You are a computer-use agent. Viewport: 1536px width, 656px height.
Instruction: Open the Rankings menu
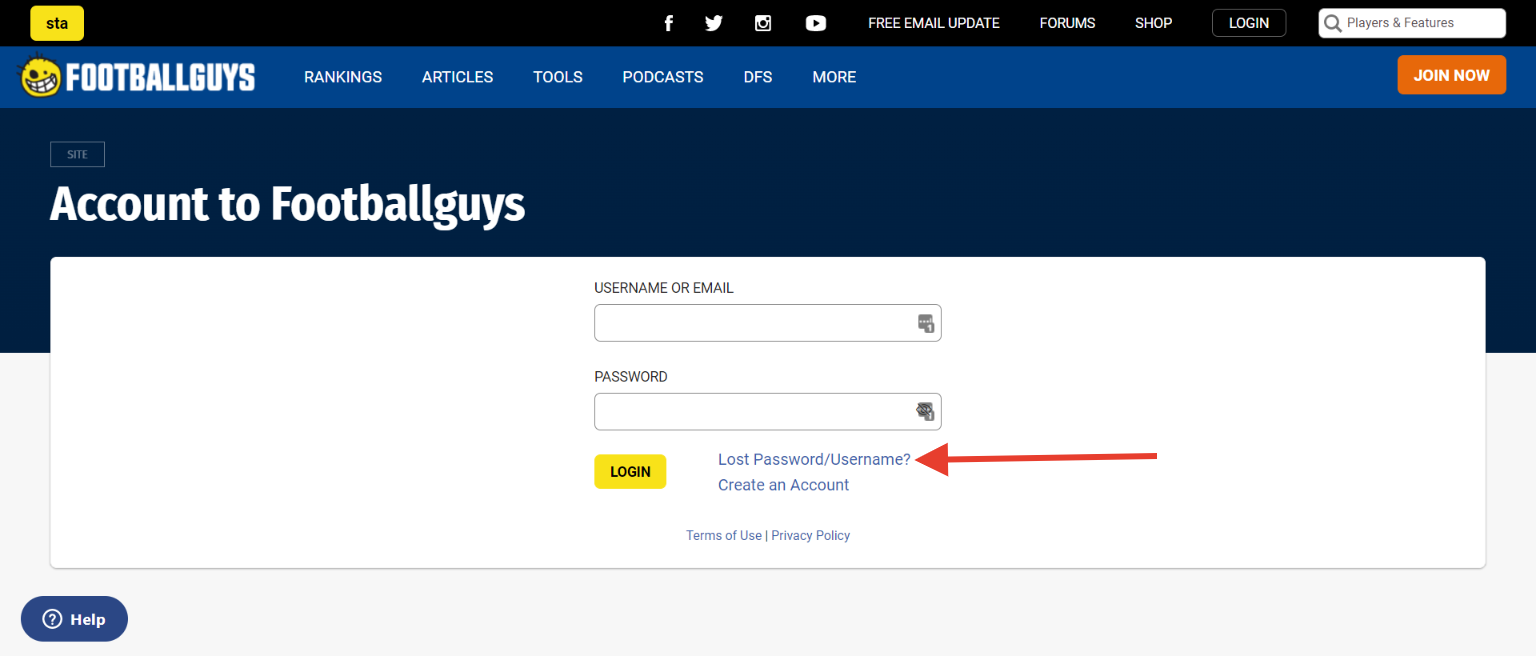343,77
